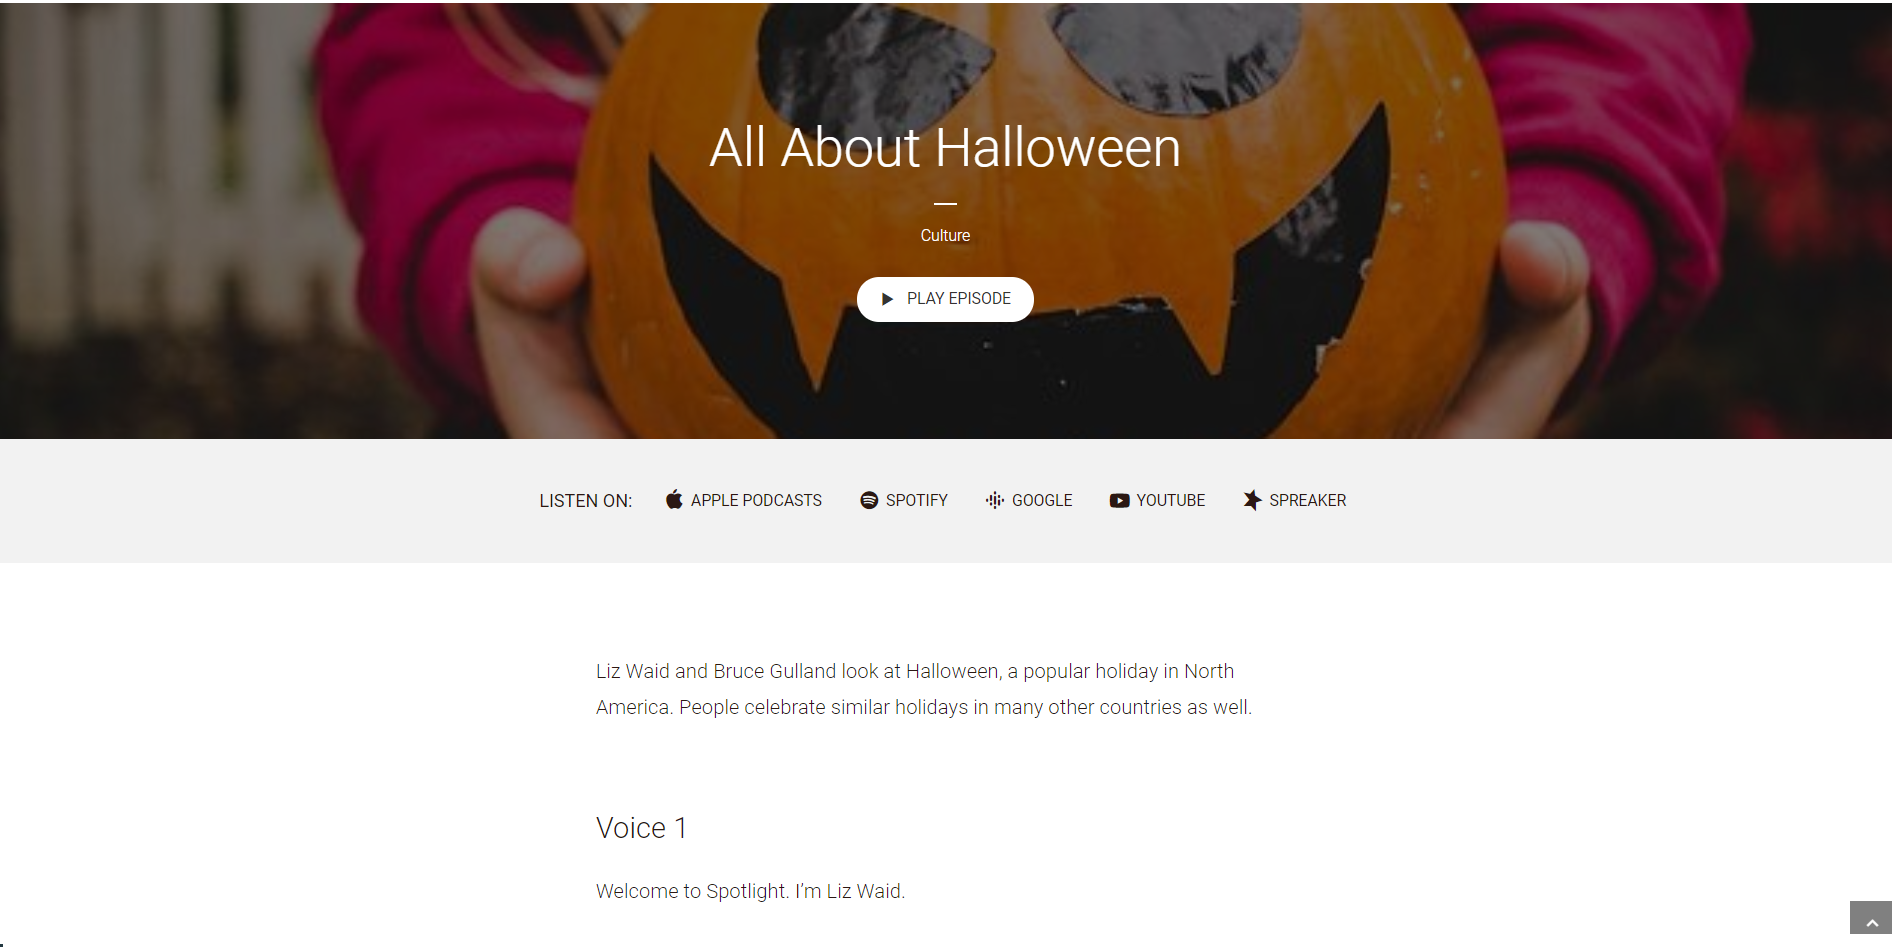Open the APPLE PODCASTS link
Screen dimensions: 1892x947
coord(756,500)
